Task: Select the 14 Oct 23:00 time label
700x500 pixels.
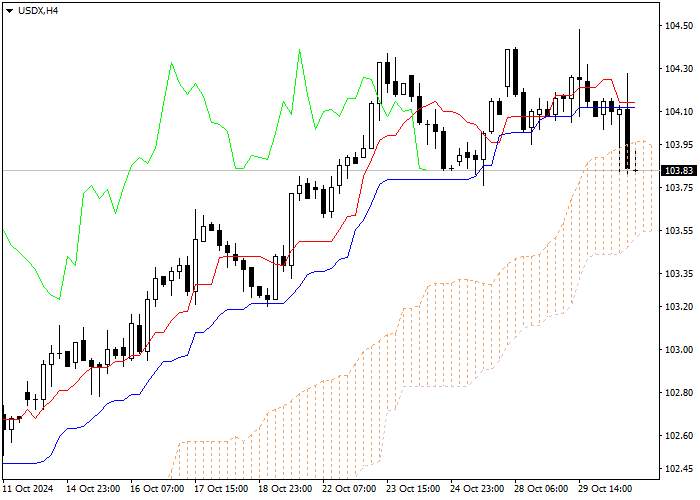Action: pos(93,489)
